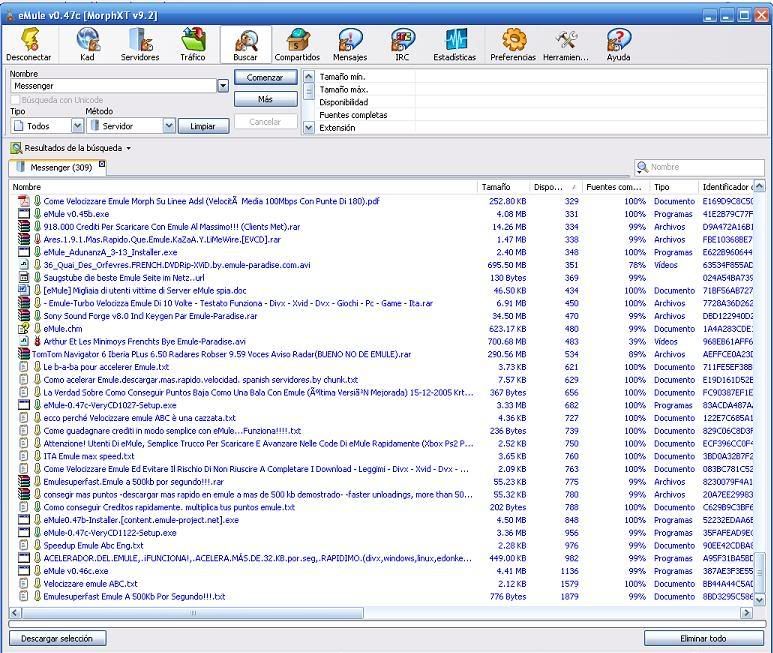Open the Herramientas tools menu
The width and height of the screenshot is (773, 653).
tap(566, 45)
